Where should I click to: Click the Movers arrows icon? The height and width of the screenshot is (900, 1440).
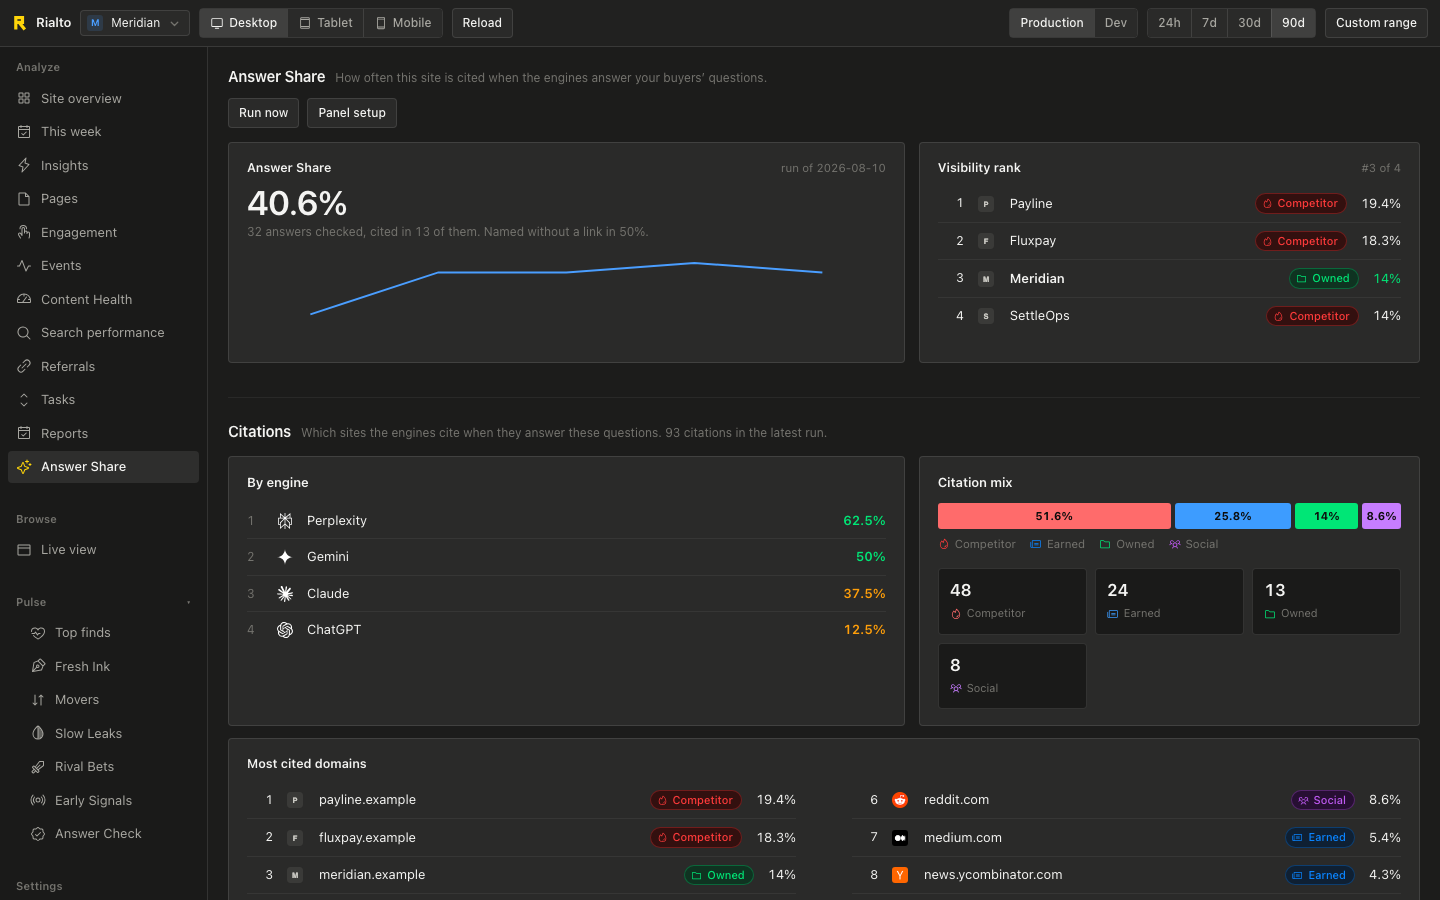(x=38, y=700)
